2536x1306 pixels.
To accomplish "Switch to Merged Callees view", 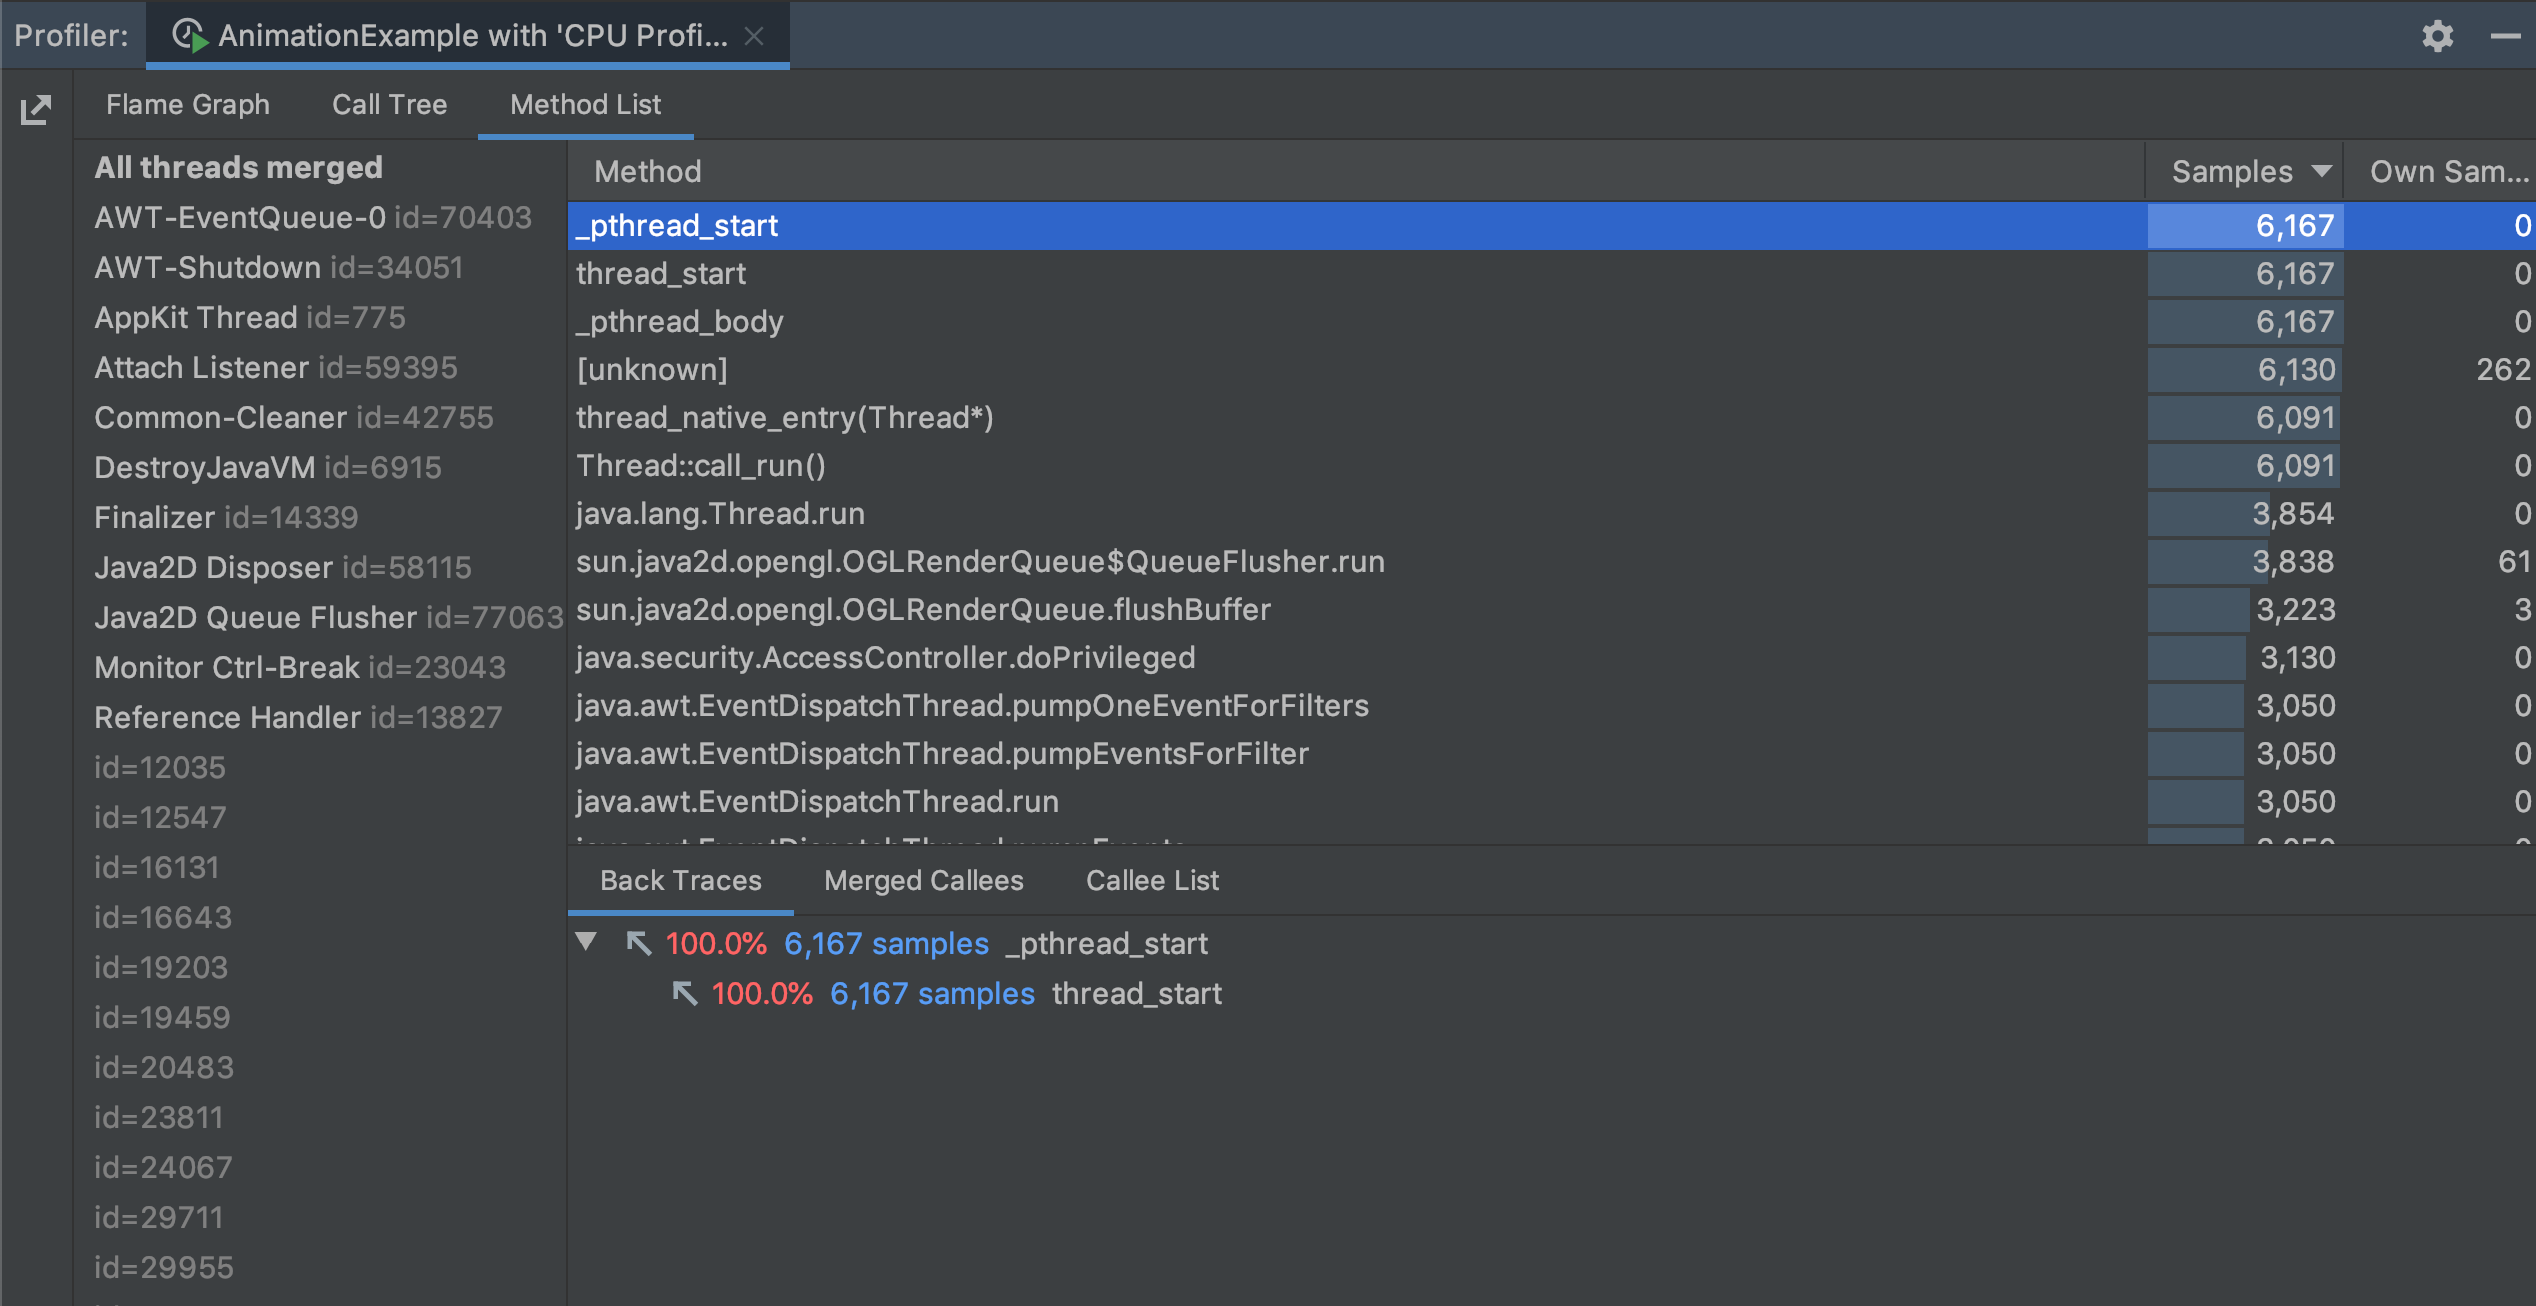I will coord(924,880).
